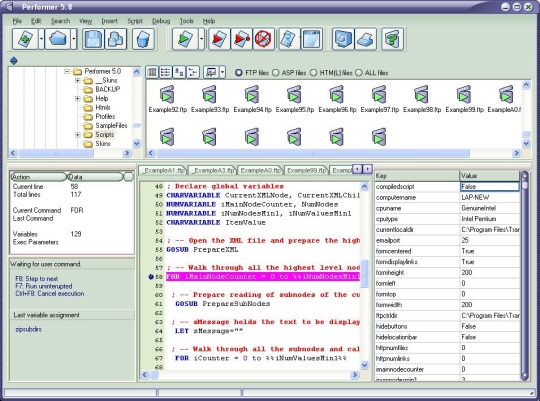The height and width of the screenshot is (401, 540).
Task: Switch file list to columns view icon
Action: 152,72
